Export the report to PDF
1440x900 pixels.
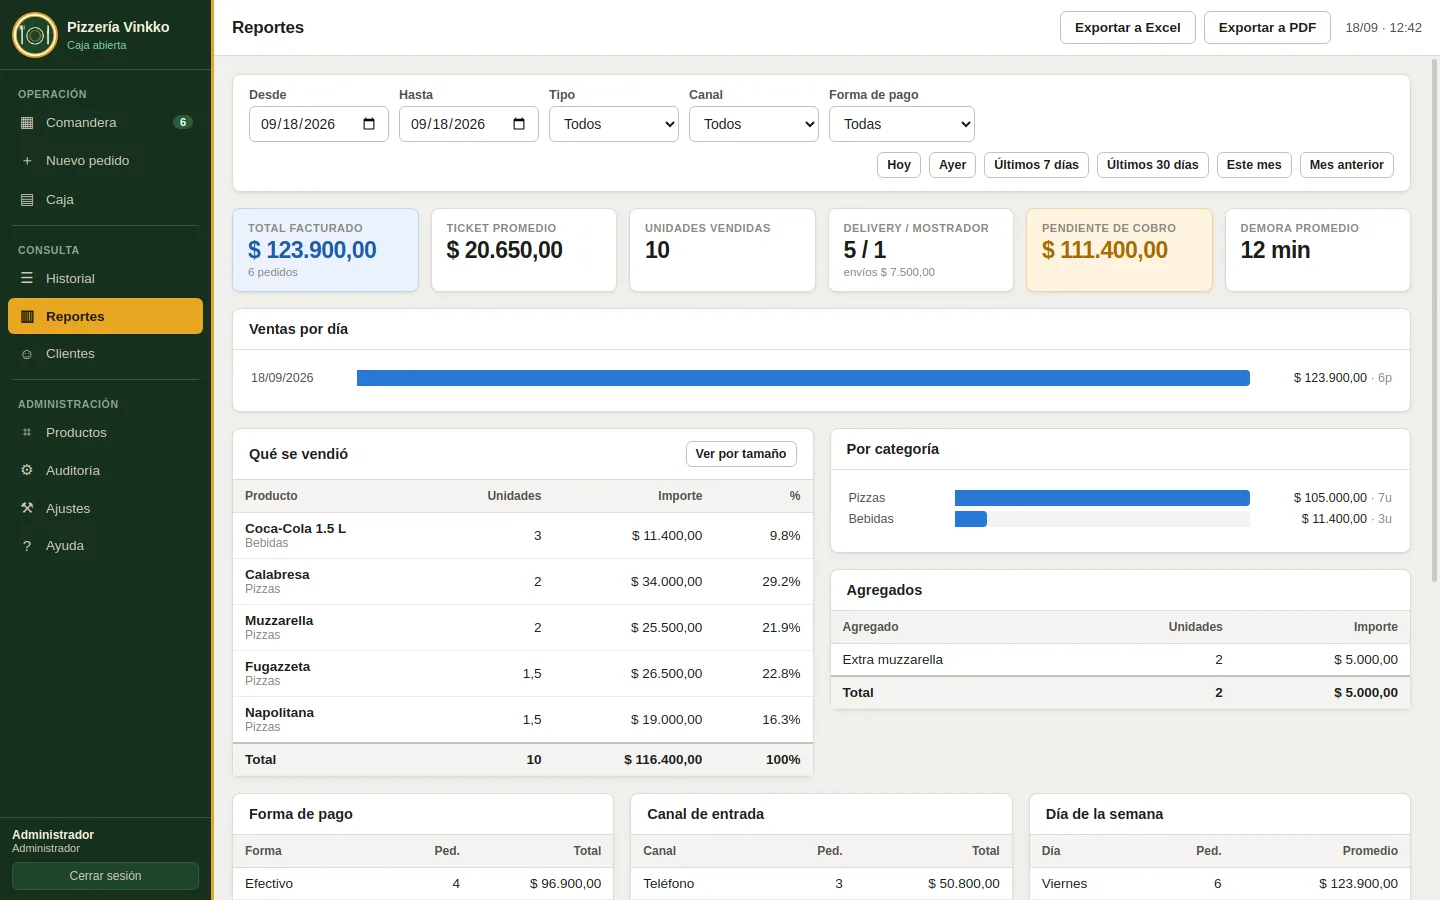[x=1267, y=28]
